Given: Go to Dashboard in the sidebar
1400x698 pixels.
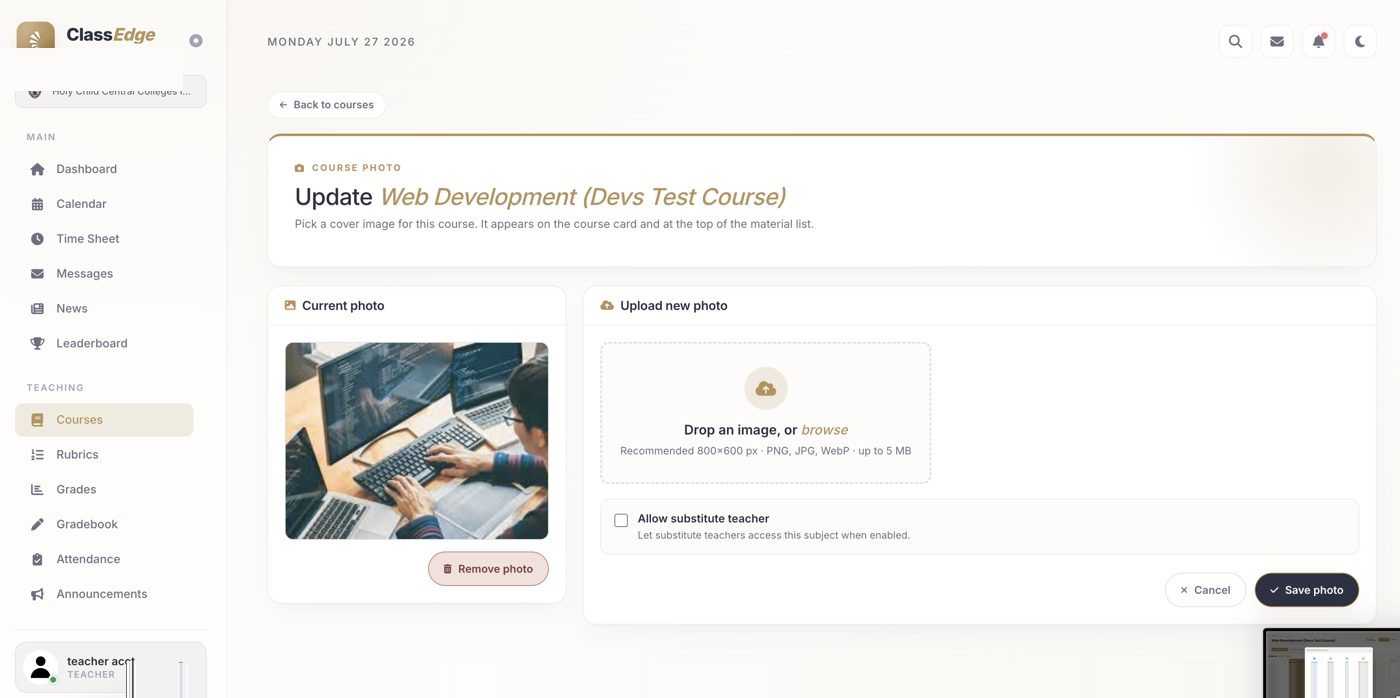Looking at the screenshot, I should click(x=104, y=169).
